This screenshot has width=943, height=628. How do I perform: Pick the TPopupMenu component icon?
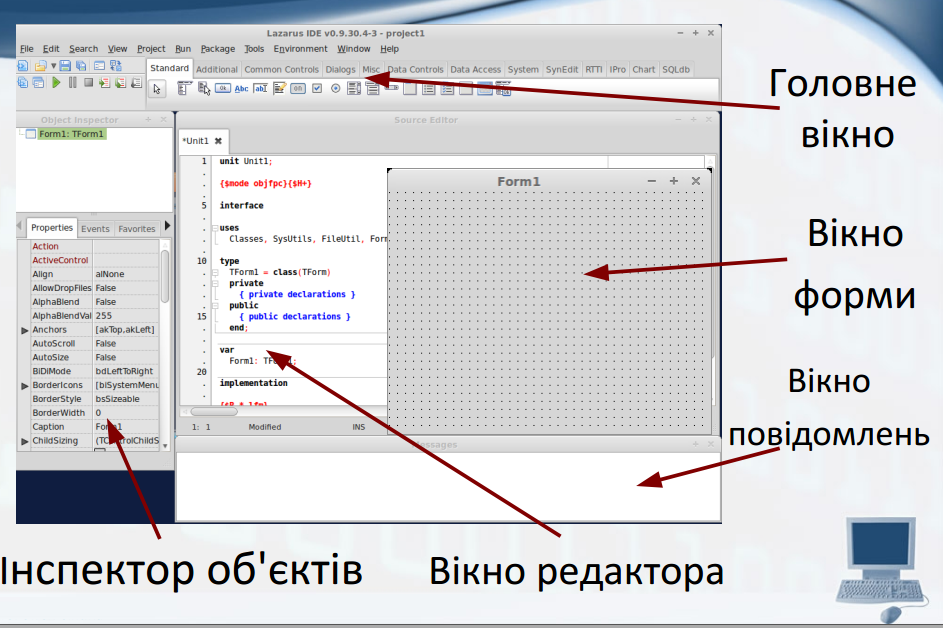pyautogui.click(x=204, y=88)
